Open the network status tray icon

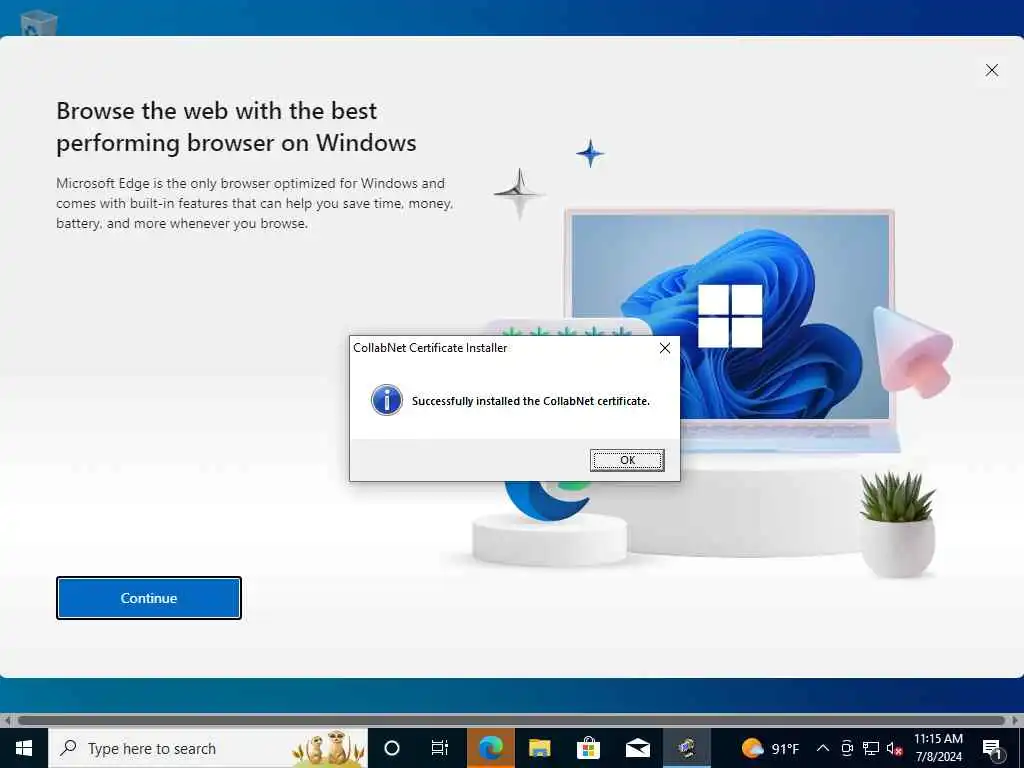click(x=871, y=748)
